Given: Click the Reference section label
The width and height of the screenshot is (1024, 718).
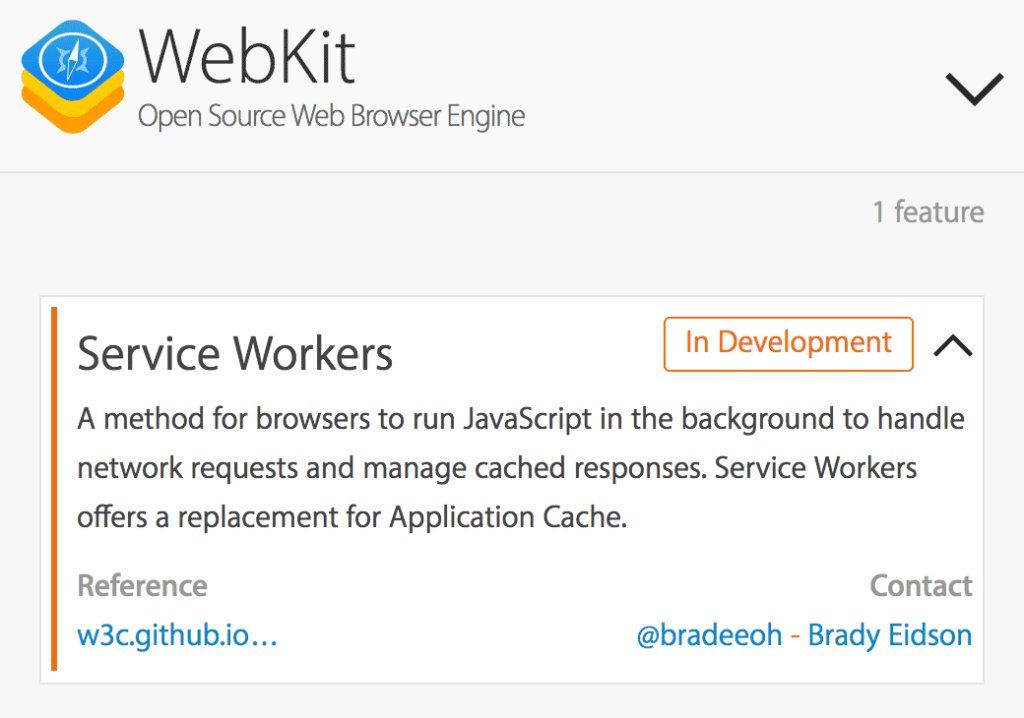Looking at the screenshot, I should [x=142, y=585].
